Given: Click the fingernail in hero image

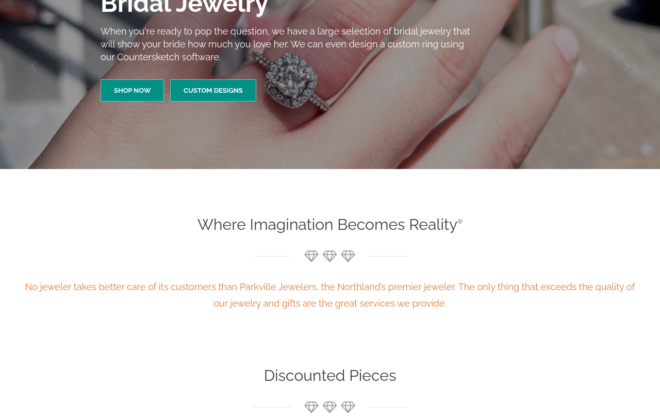Looking at the screenshot, I should click(566, 42).
